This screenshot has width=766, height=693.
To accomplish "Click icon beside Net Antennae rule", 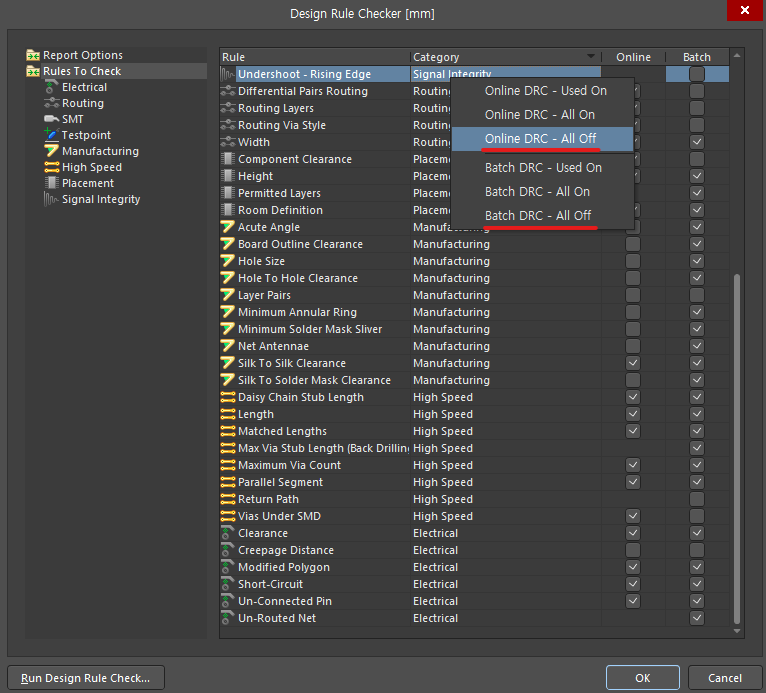I will tap(228, 346).
